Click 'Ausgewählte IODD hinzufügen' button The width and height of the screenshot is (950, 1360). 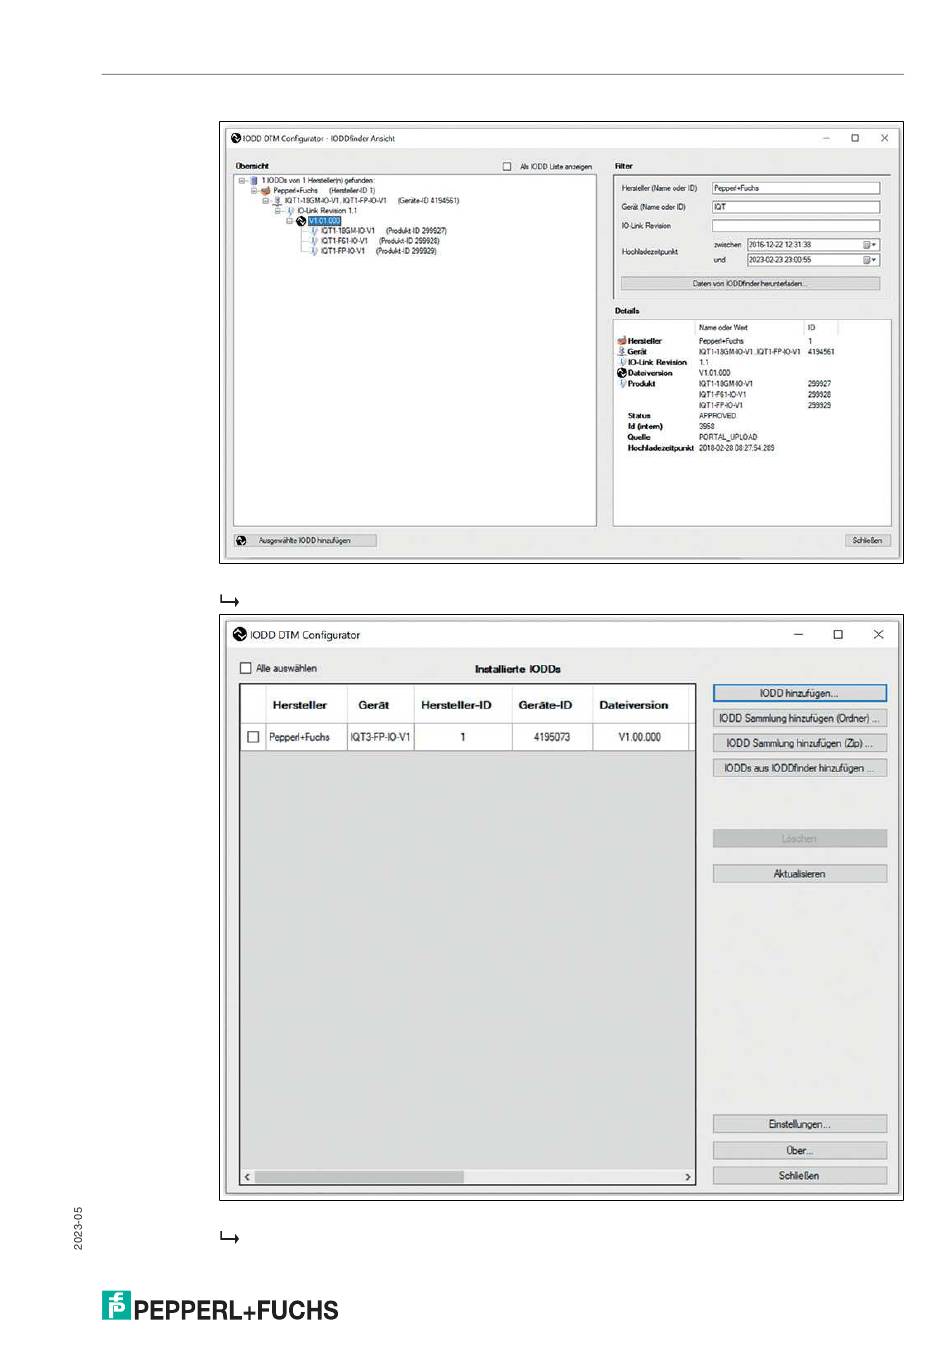(305, 541)
